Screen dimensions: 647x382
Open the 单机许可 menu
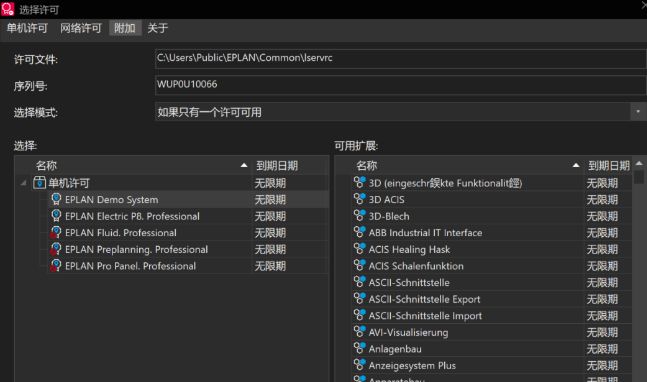(x=27, y=28)
